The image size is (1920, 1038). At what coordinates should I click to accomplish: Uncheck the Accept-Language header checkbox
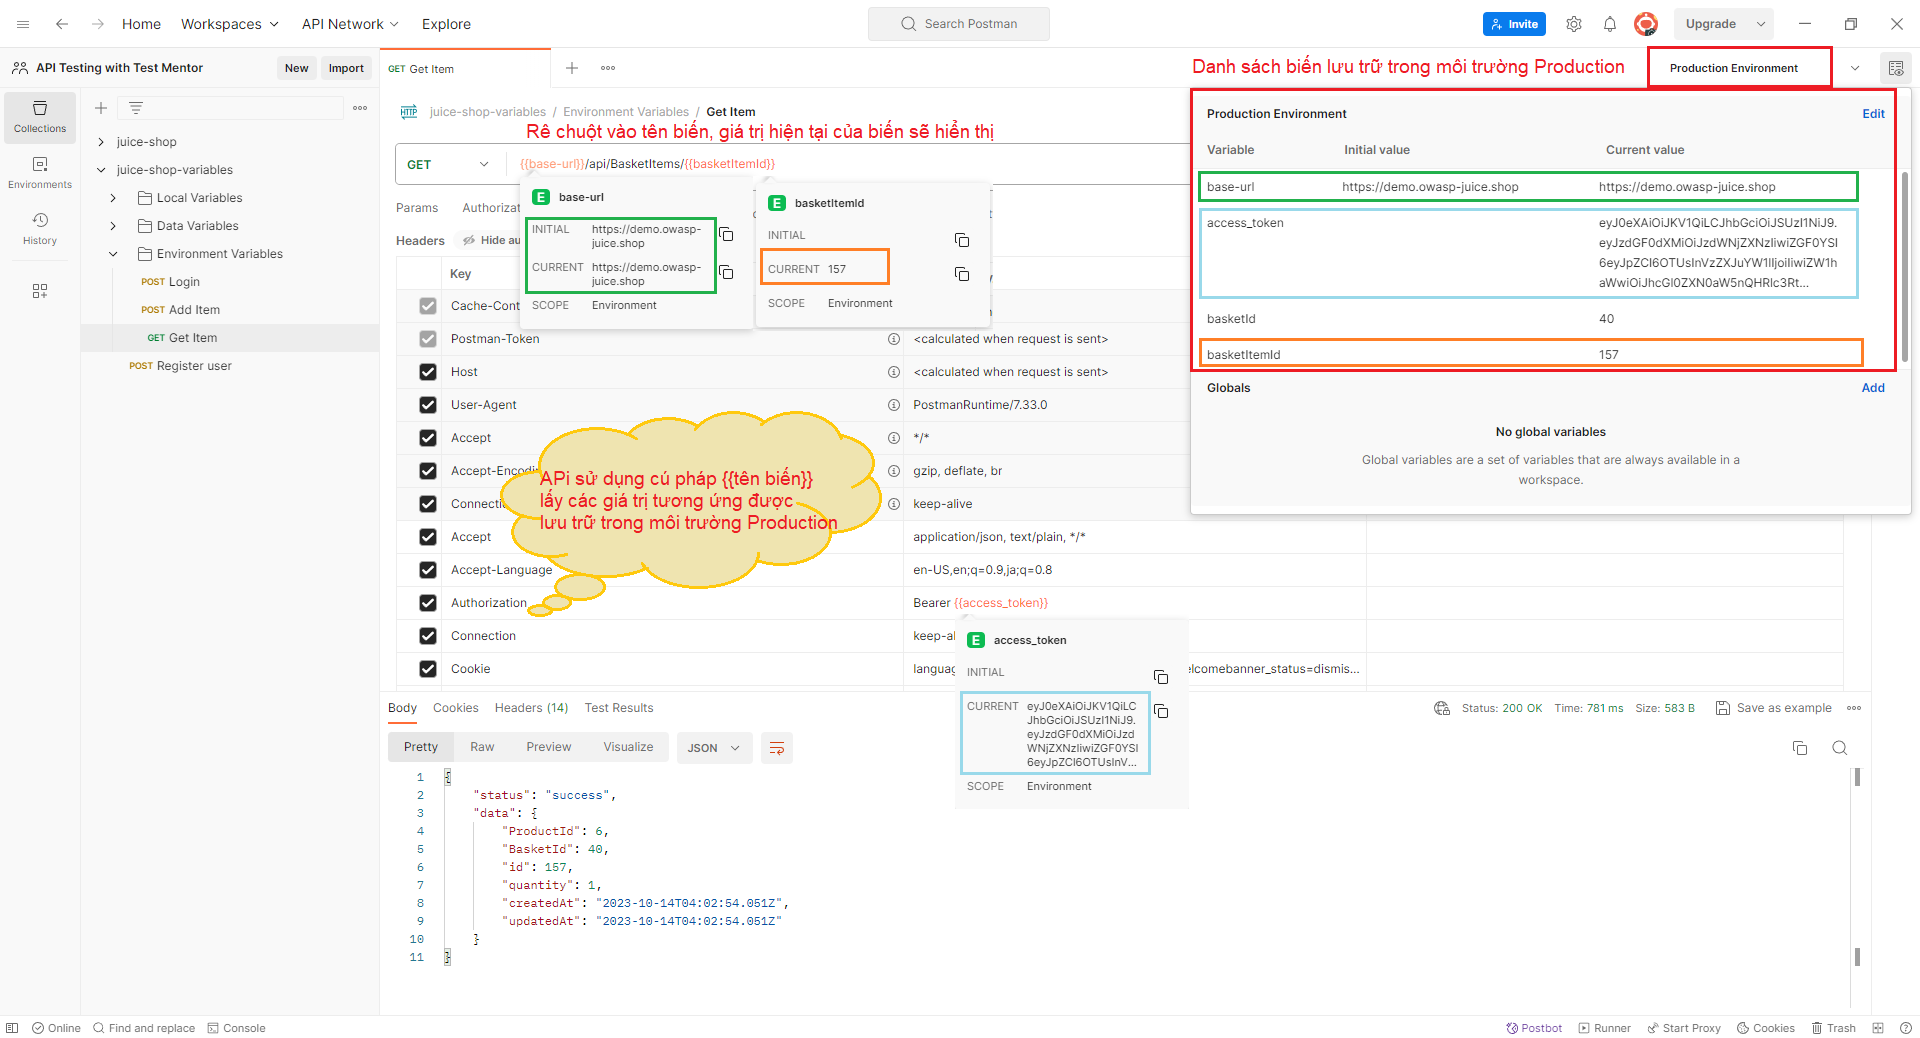click(428, 570)
